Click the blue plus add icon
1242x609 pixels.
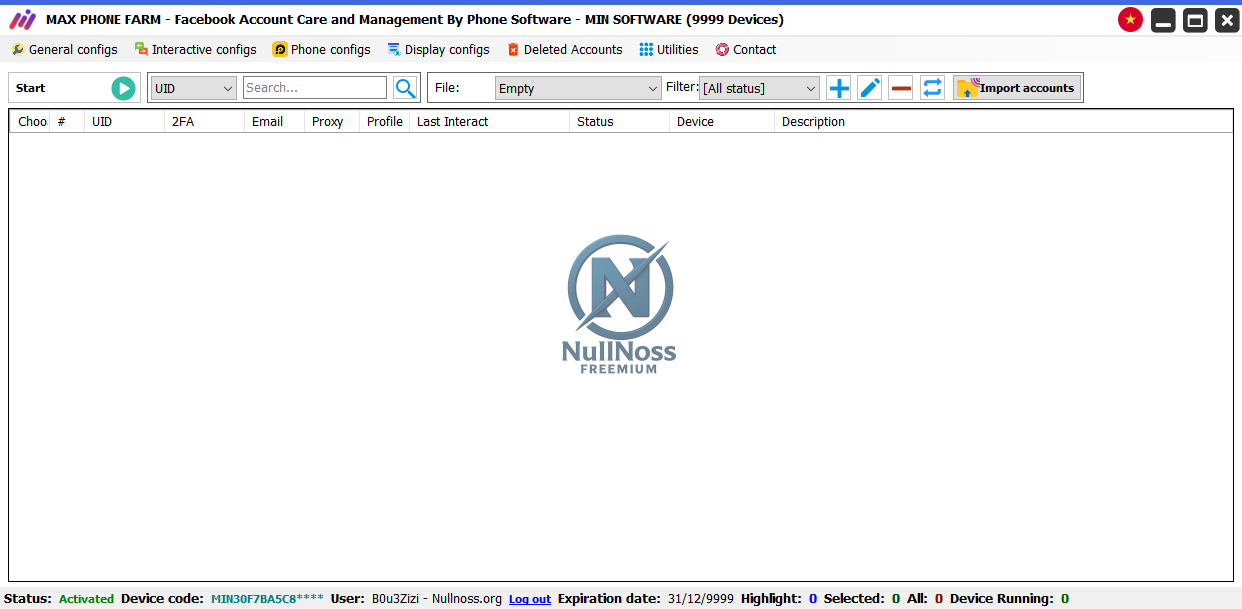point(839,88)
